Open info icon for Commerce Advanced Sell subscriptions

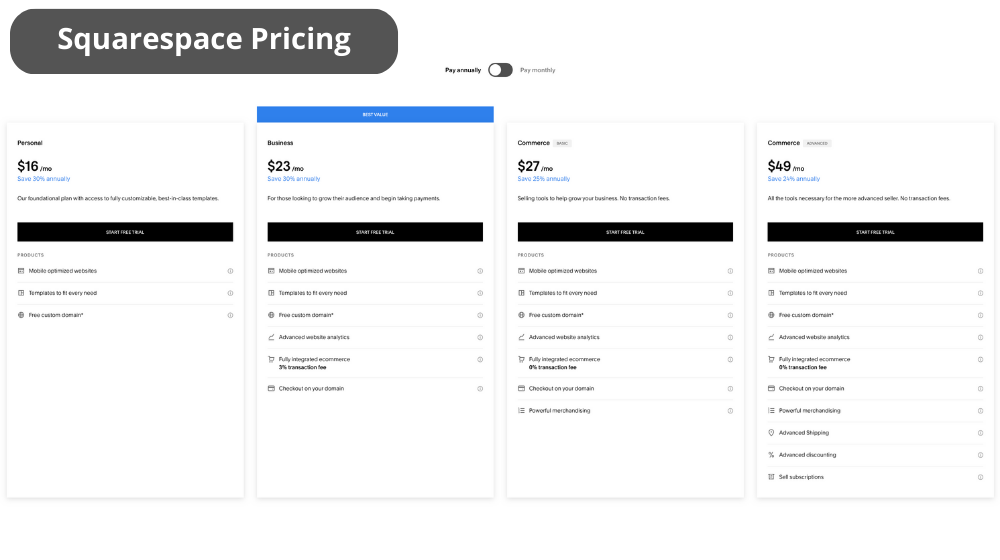click(x=980, y=477)
